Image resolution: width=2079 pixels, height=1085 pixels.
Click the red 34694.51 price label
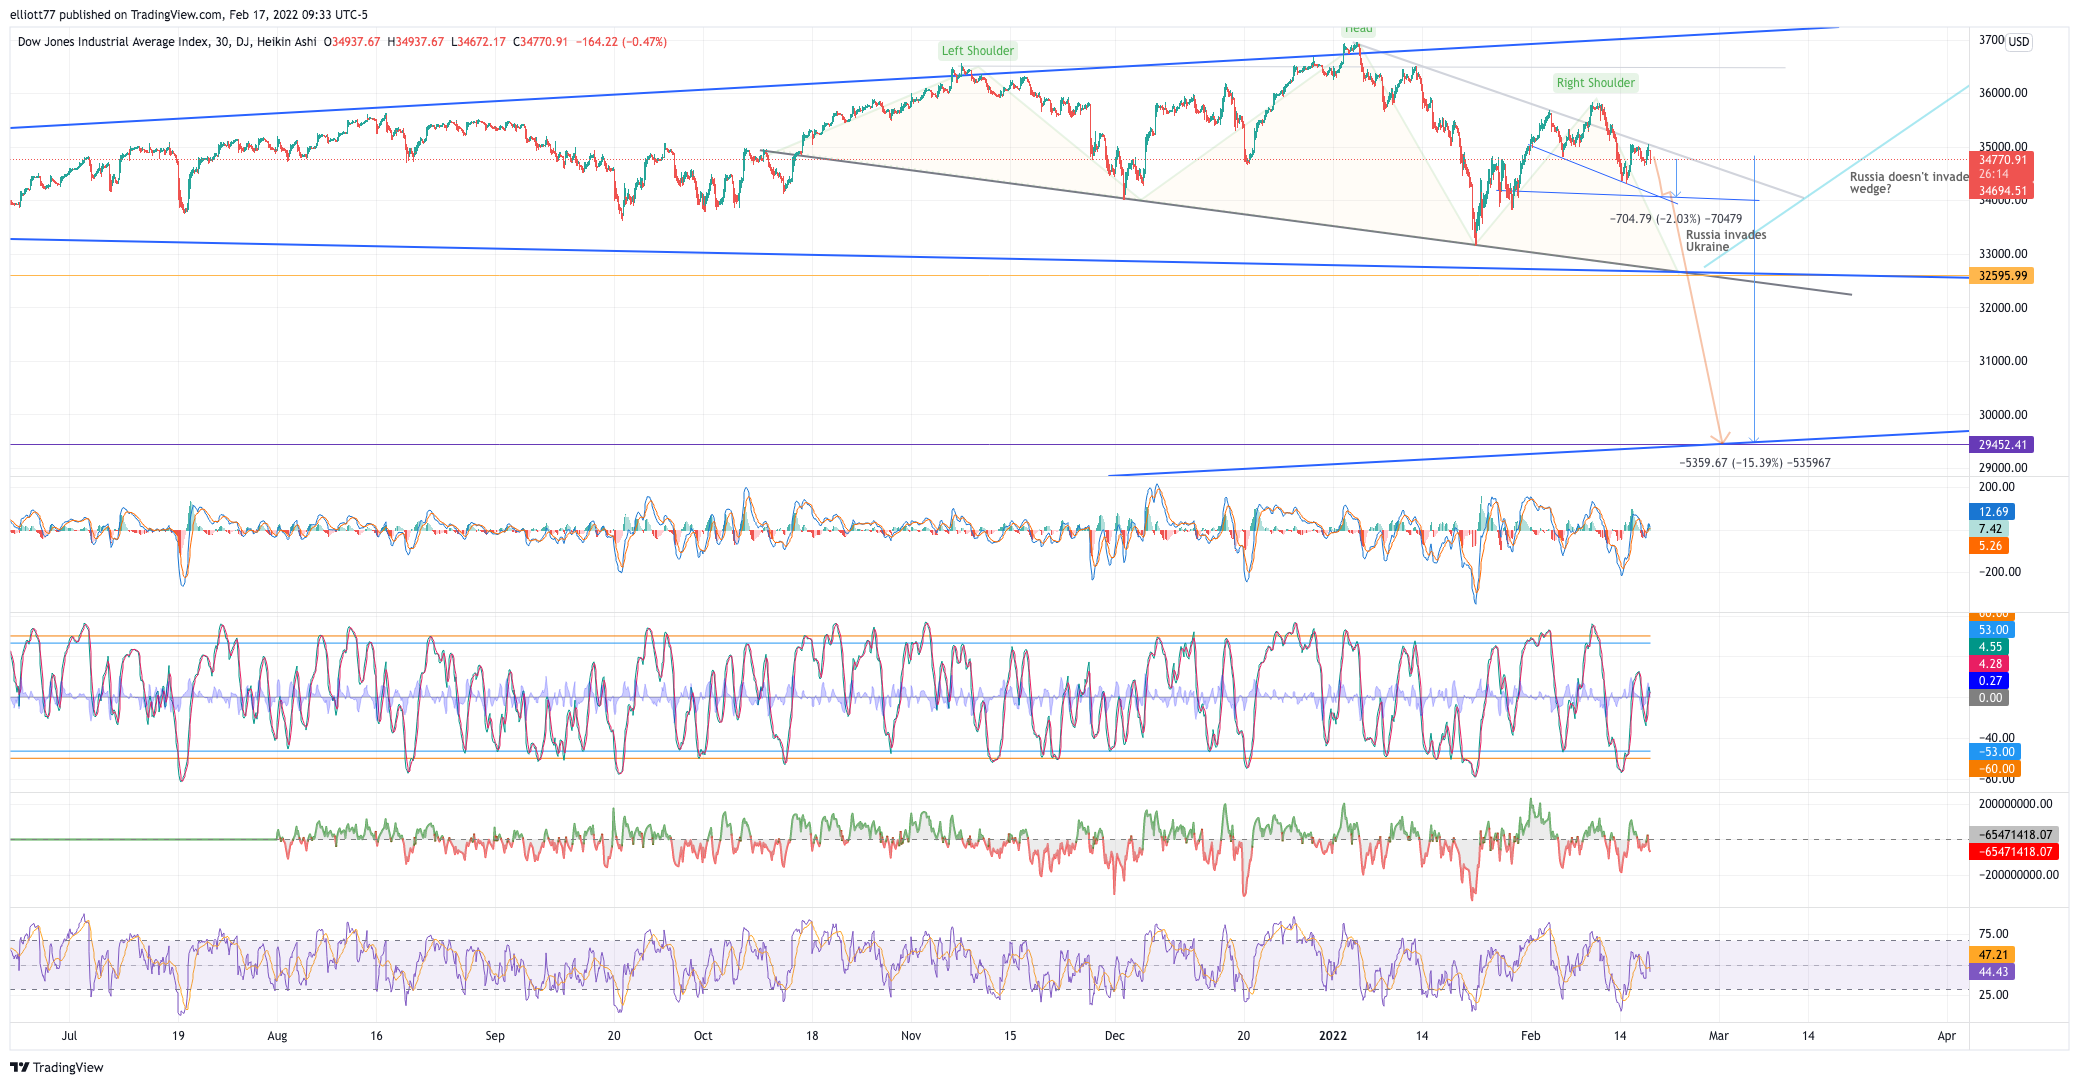[2002, 191]
